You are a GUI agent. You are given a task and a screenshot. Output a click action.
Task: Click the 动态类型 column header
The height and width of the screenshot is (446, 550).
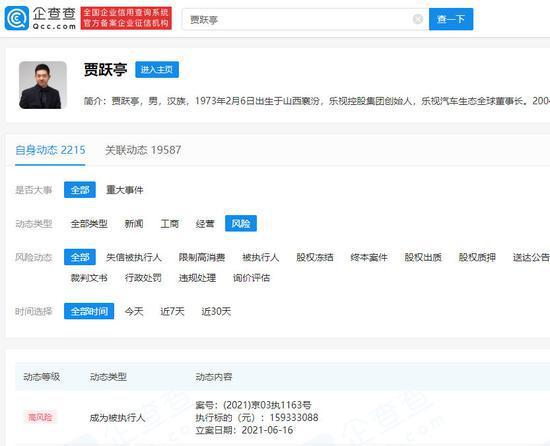pos(108,377)
